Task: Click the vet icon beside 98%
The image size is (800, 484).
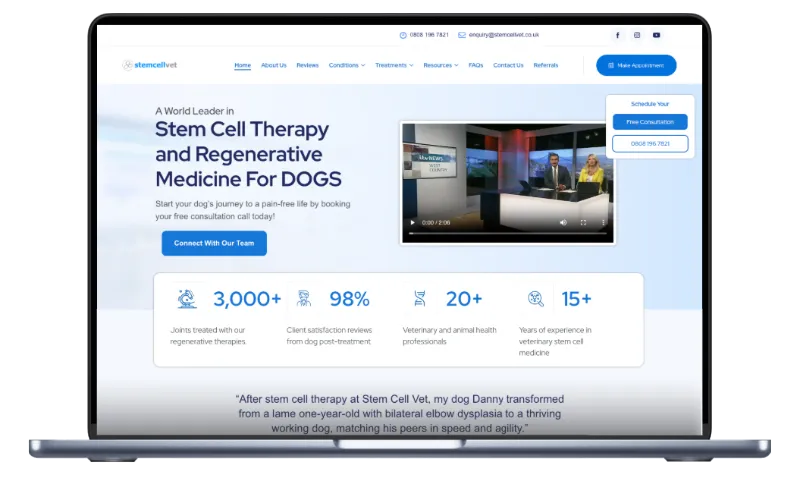Action: (304, 298)
